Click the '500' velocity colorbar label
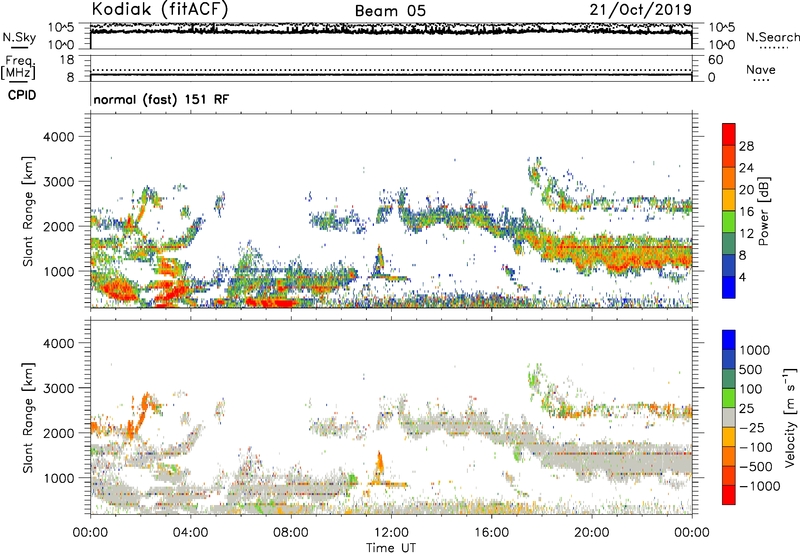Image resolution: width=800 pixels, height=554 pixels. (751, 370)
